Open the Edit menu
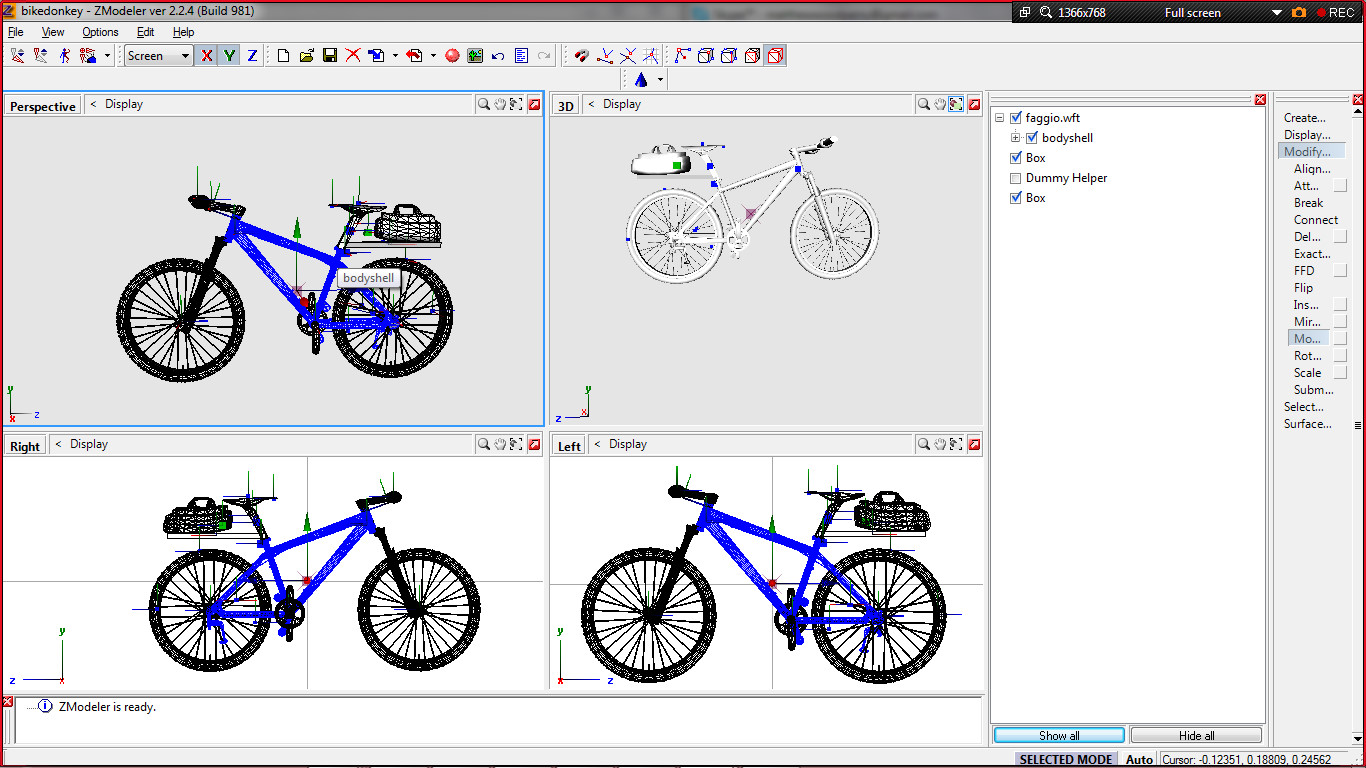 click(x=145, y=32)
